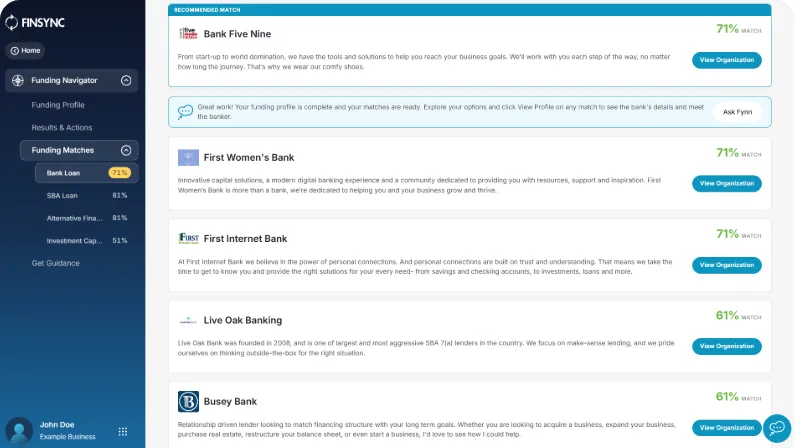
Task: View Organization for First Internet Bank
Action: pyautogui.click(x=727, y=265)
